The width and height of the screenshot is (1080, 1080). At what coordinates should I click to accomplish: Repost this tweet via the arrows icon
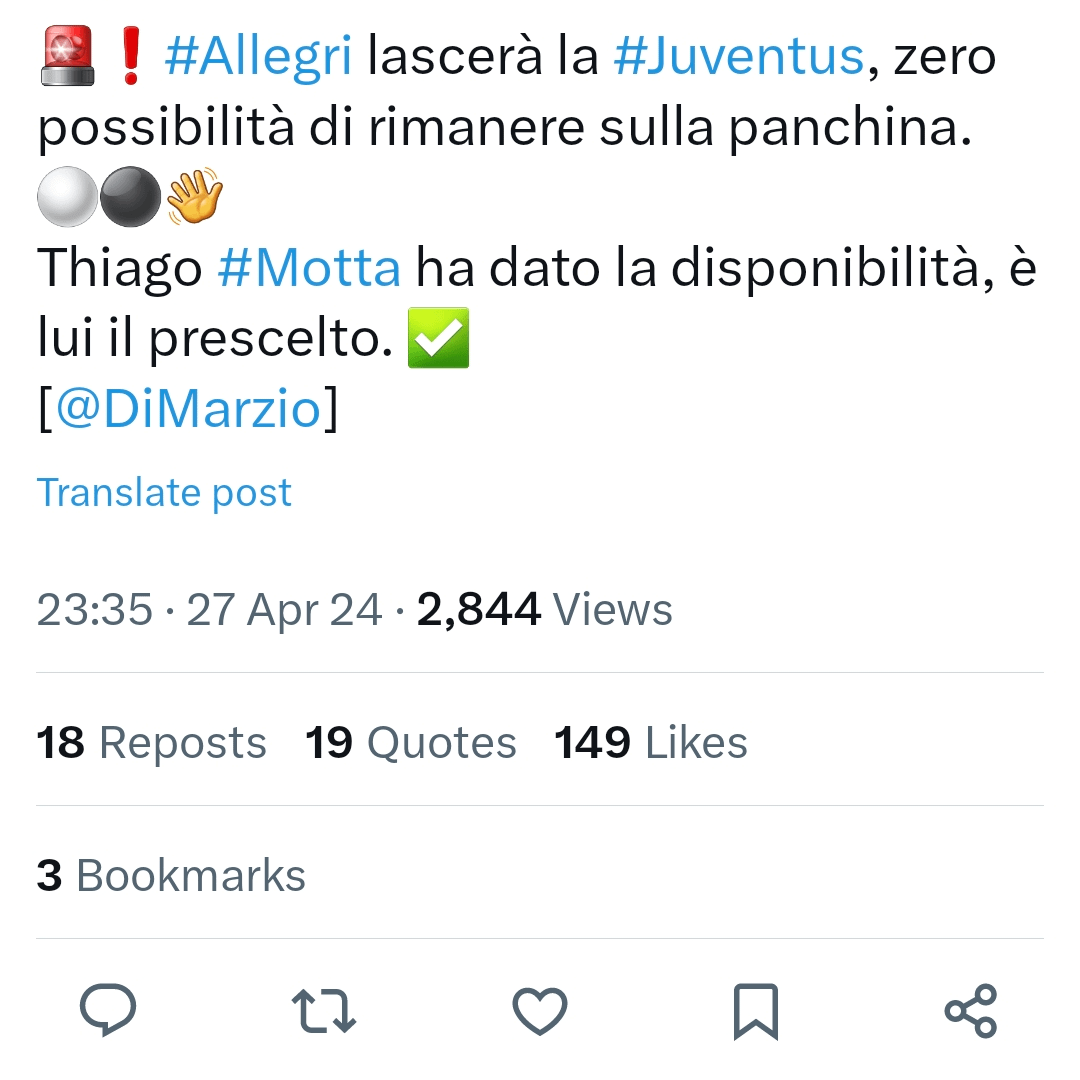[324, 1010]
